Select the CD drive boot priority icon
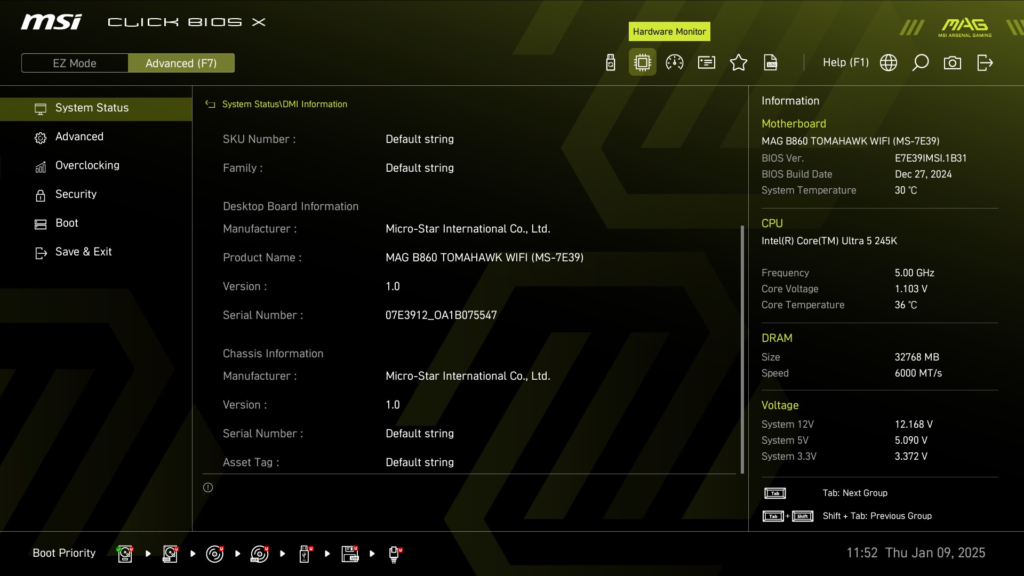This screenshot has width=1024, height=576. (214, 553)
